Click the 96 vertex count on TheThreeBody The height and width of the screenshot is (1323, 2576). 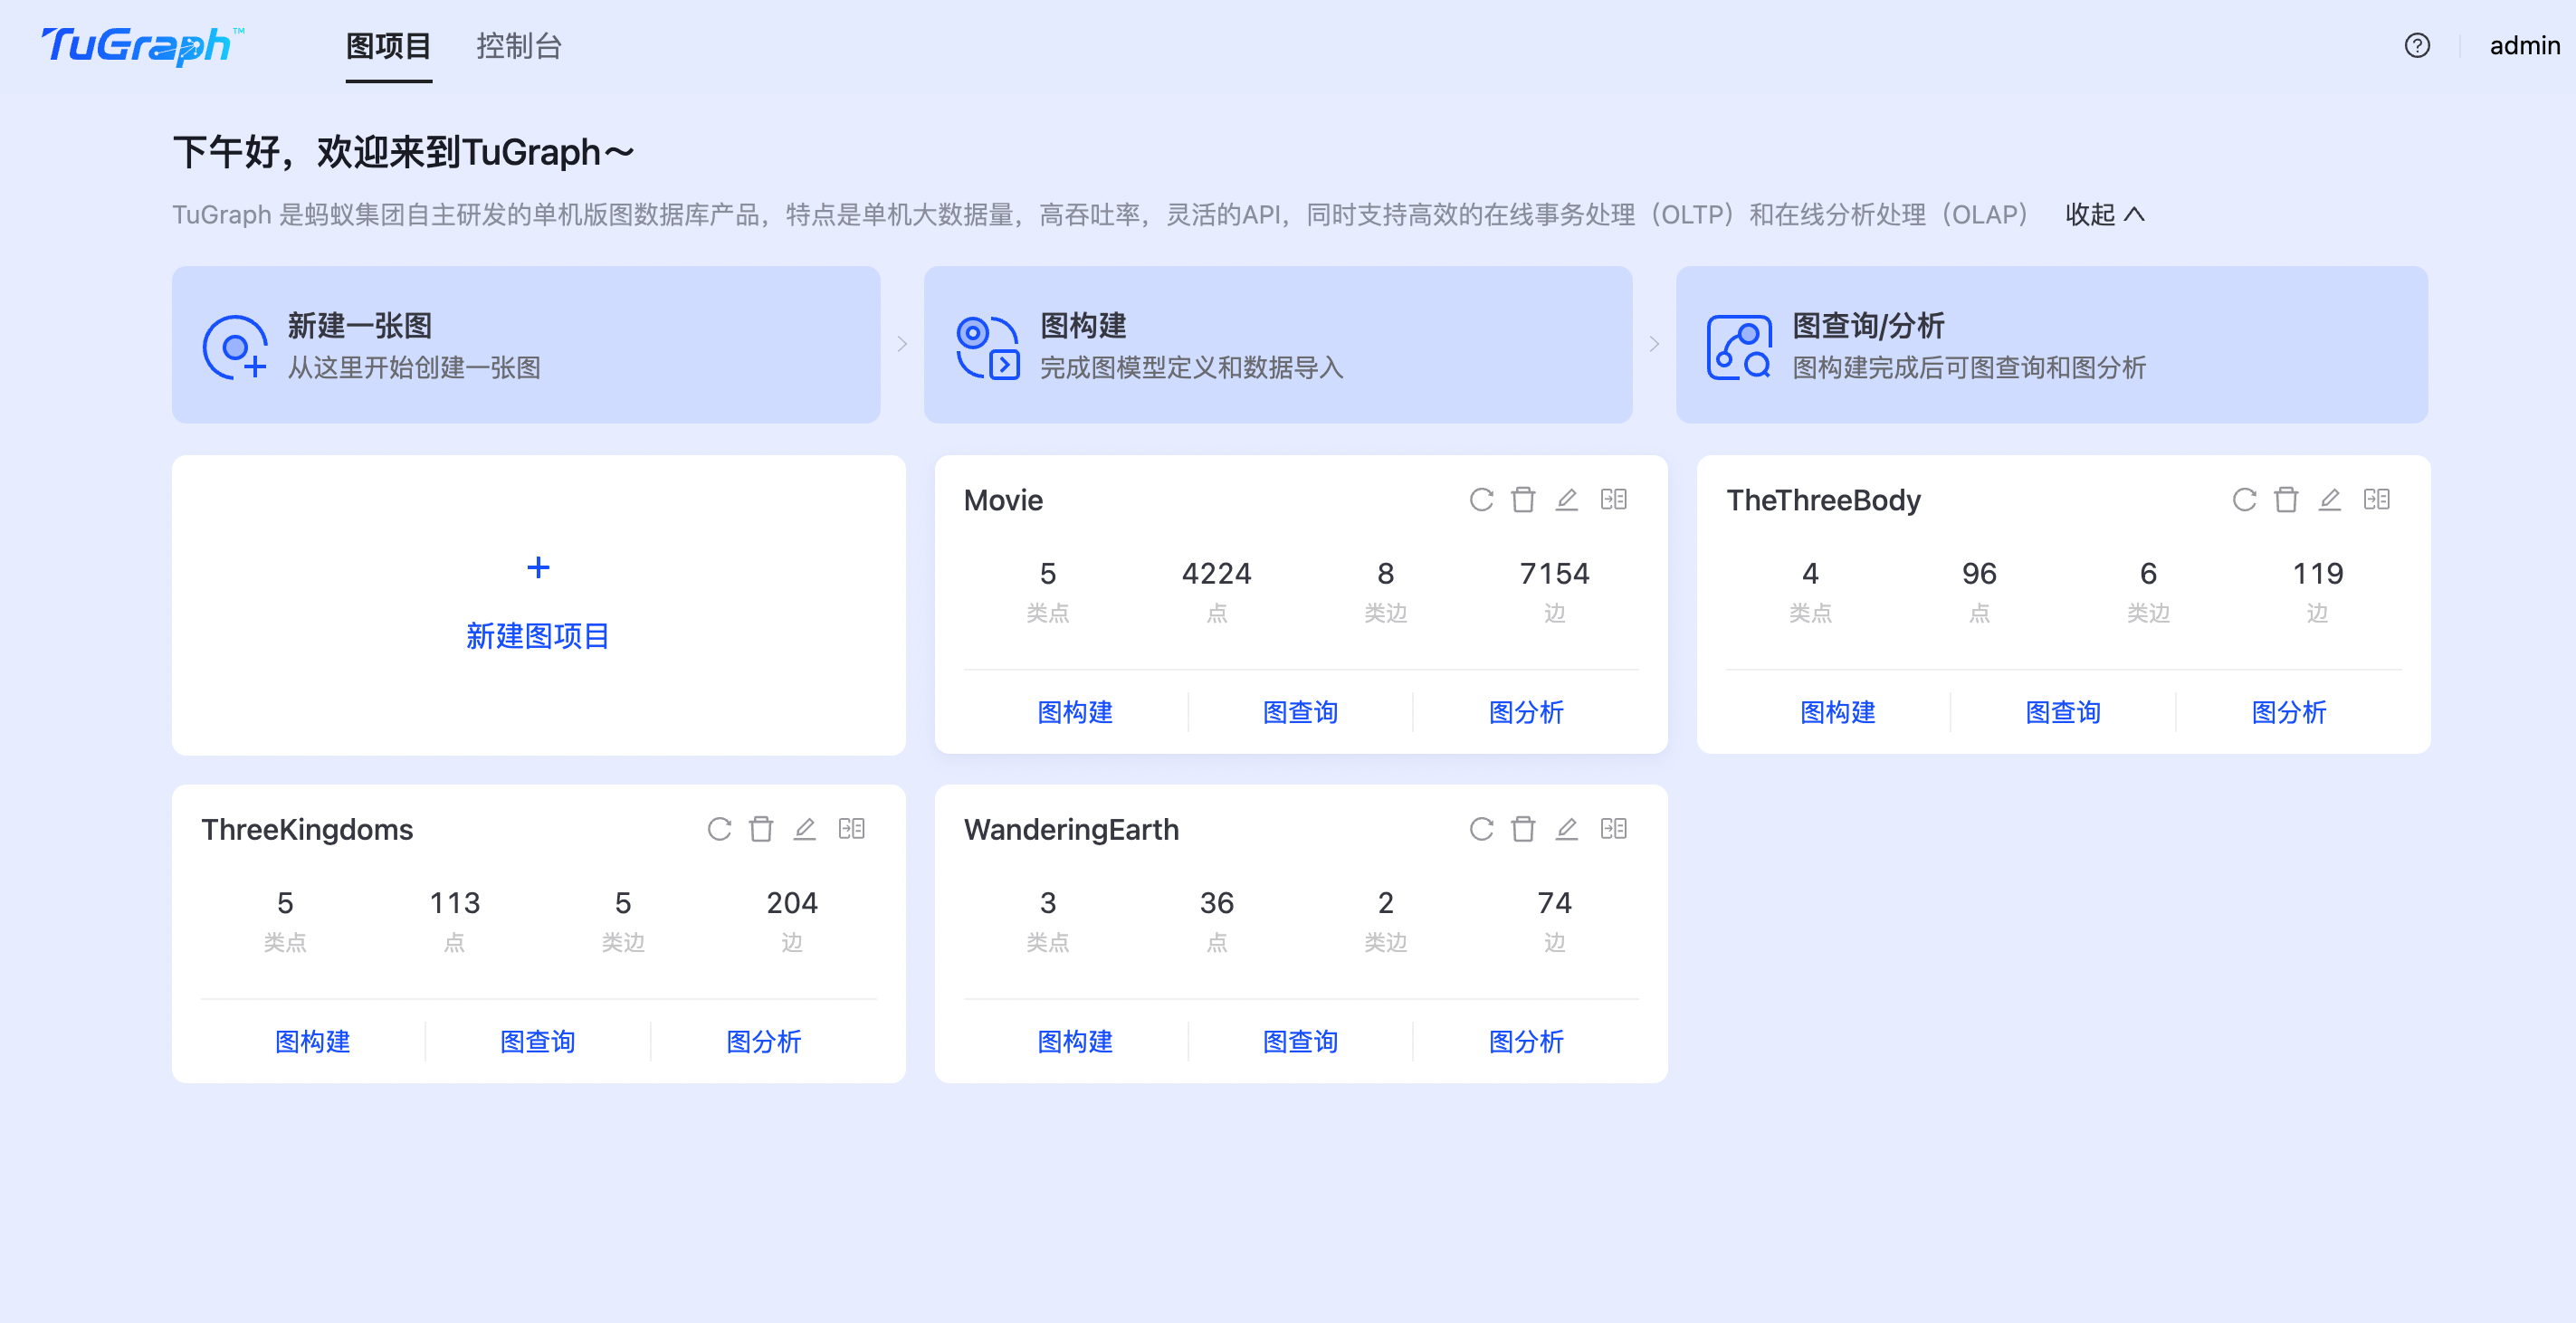[1979, 573]
